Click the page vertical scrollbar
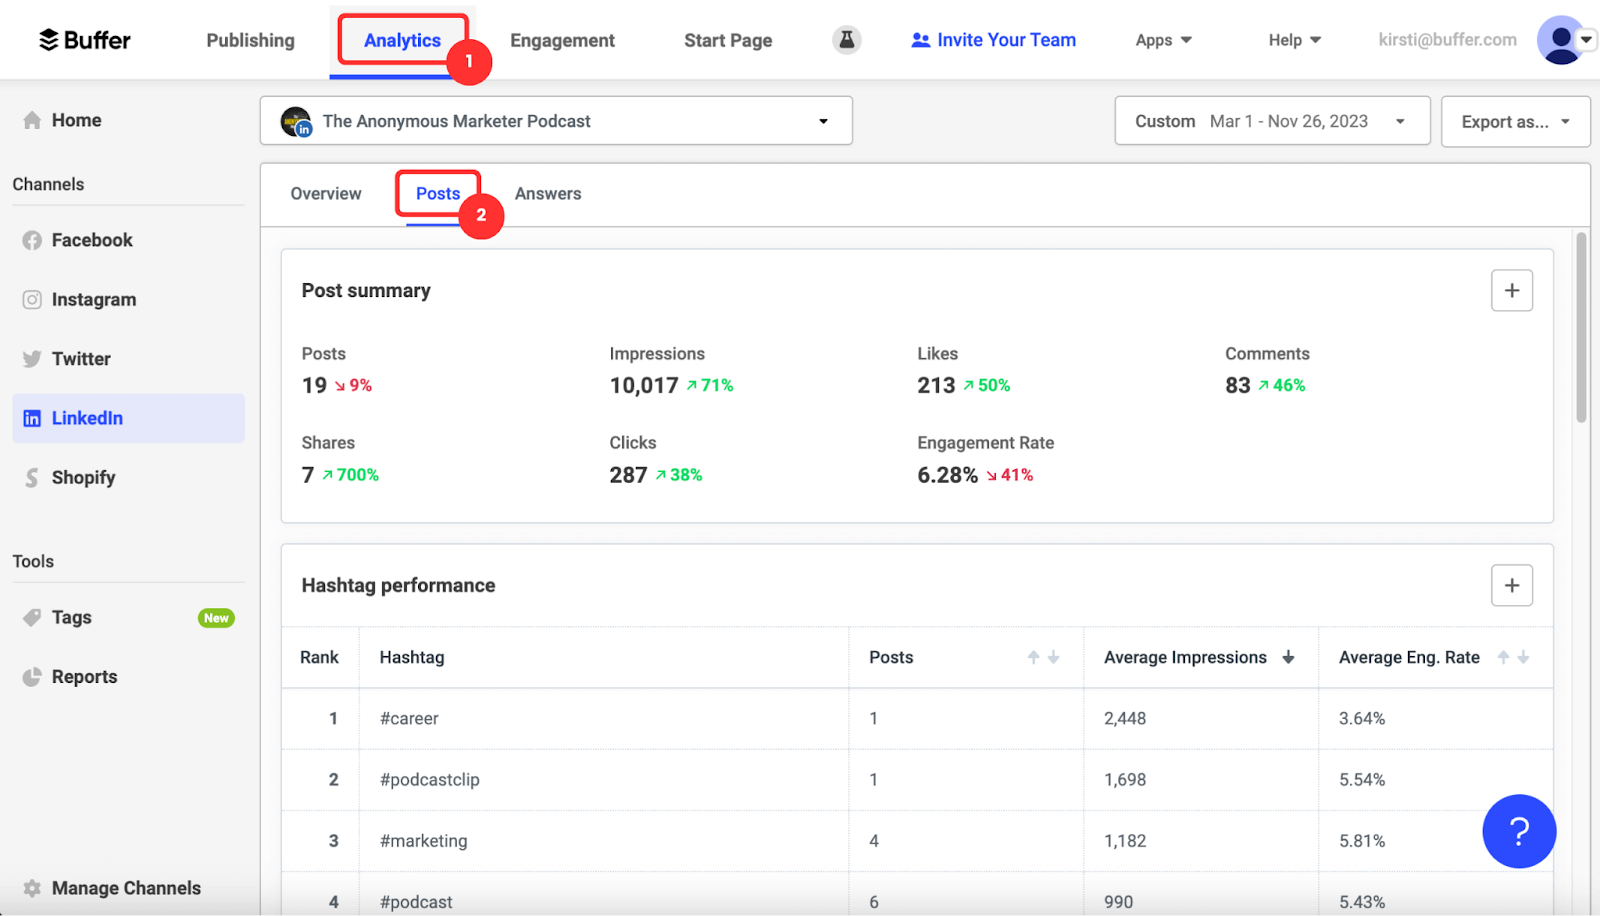The height and width of the screenshot is (916, 1600). [x=1581, y=327]
